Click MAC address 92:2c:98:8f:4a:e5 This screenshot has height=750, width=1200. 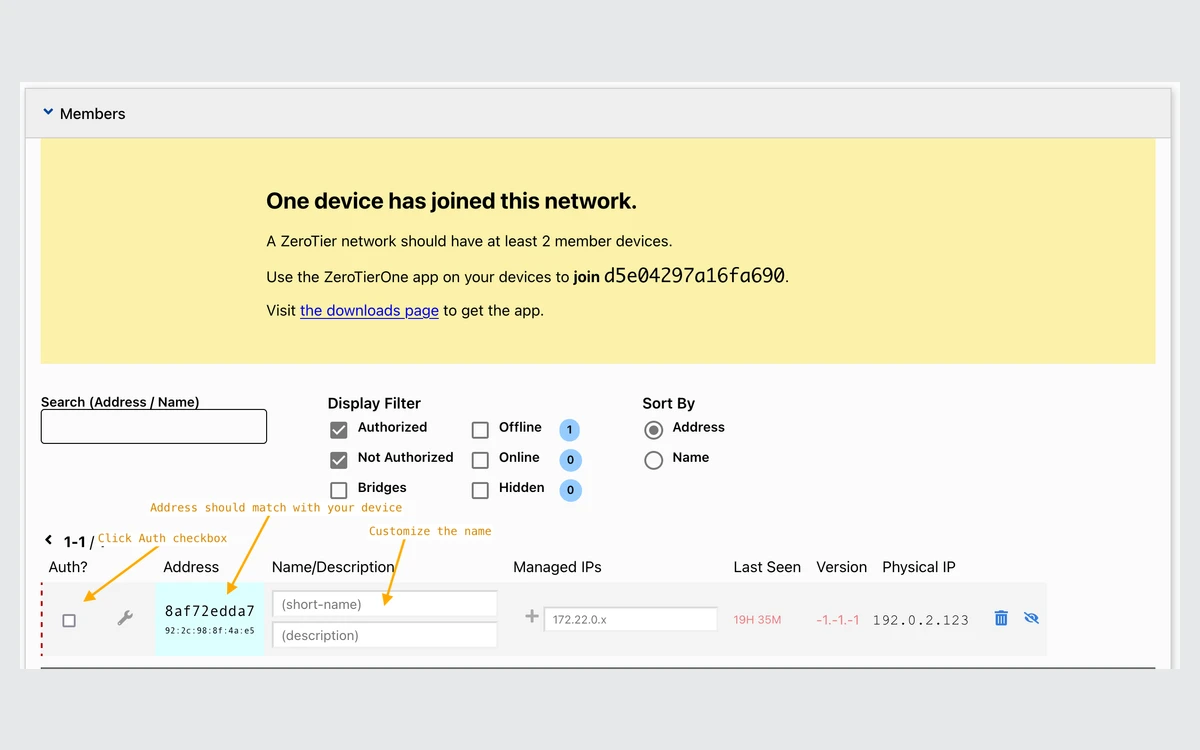click(x=210, y=631)
